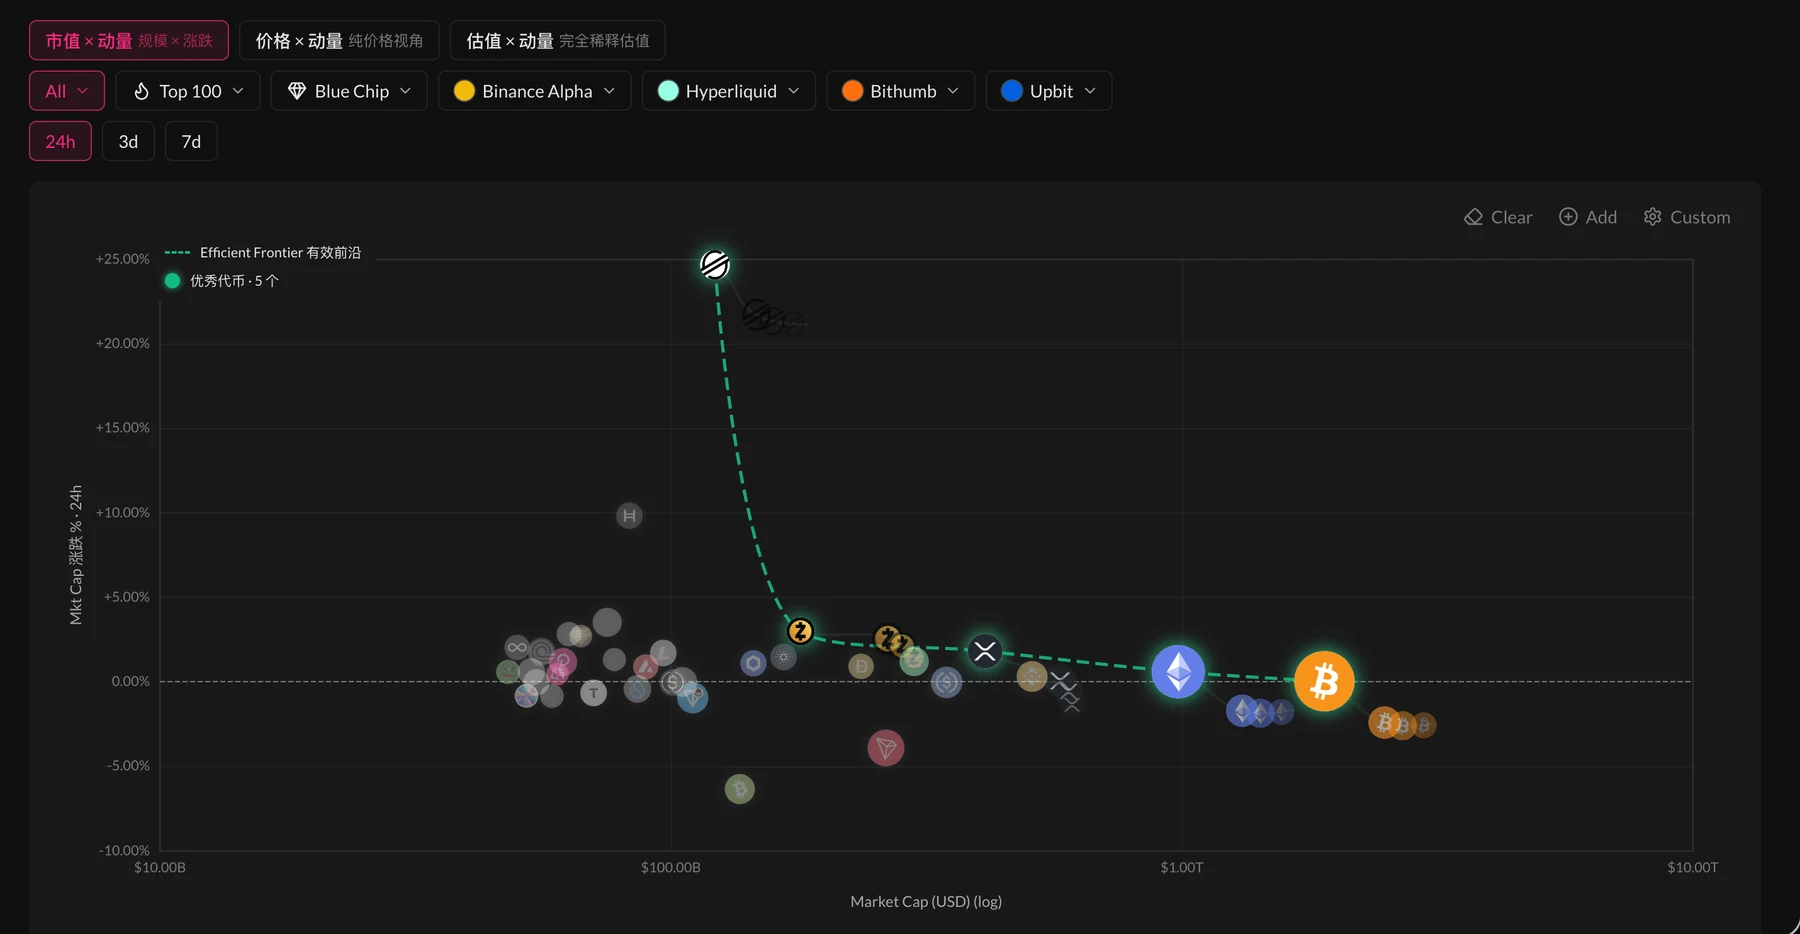
Task: Click the red Tron bubble below zero
Action: [x=886, y=748]
